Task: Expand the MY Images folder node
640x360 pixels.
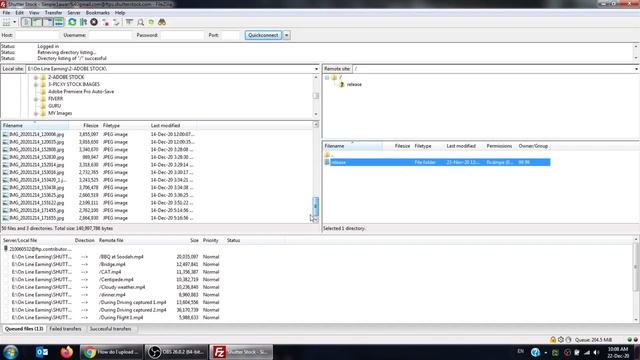Action: (x=36, y=113)
